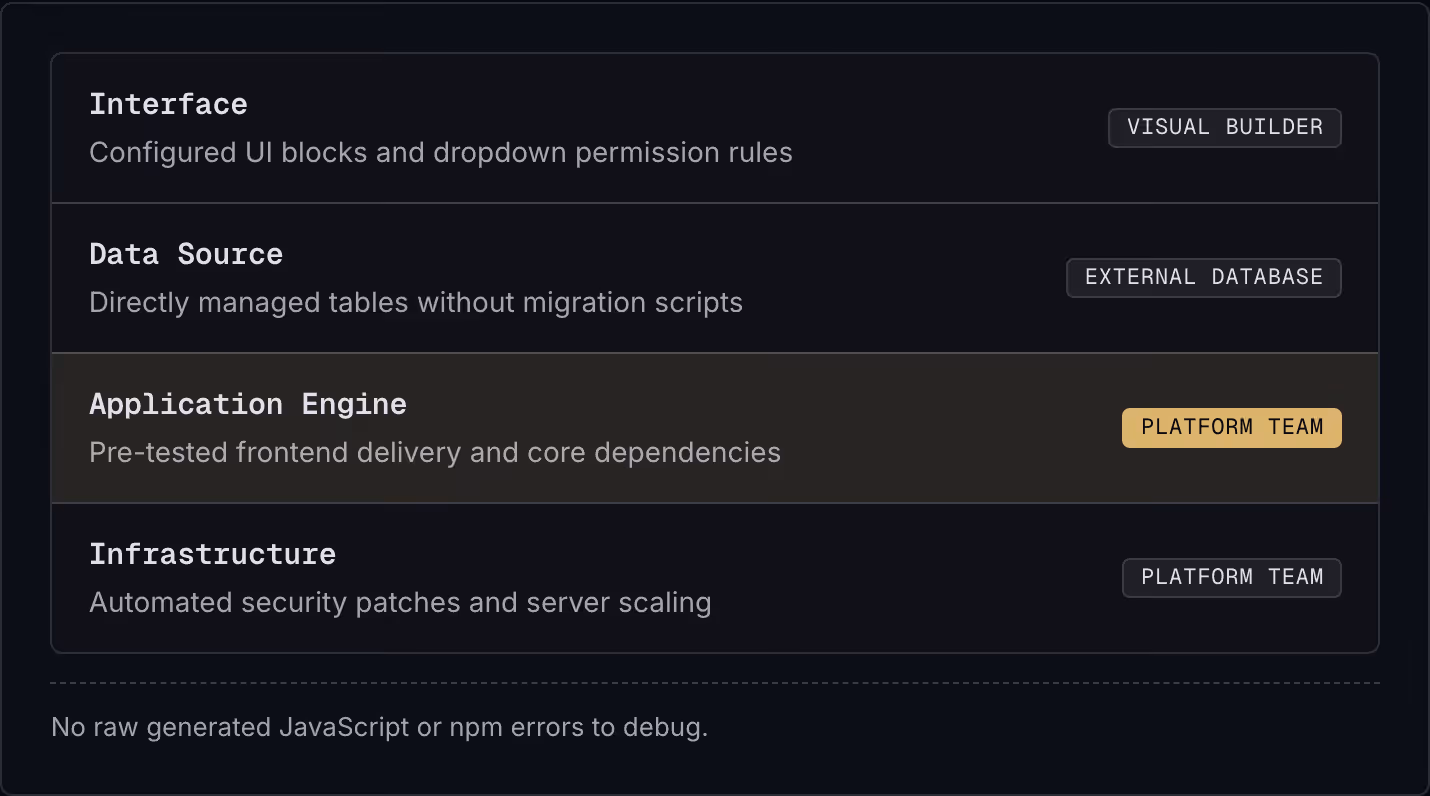Click the VISUAL BUILDER badge
Viewport: 1430px width, 796px height.
pyautogui.click(x=1224, y=128)
